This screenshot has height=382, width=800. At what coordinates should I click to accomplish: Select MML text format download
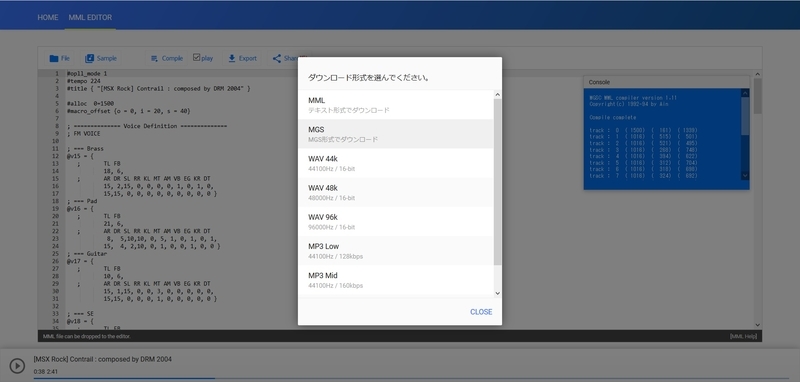pos(395,105)
